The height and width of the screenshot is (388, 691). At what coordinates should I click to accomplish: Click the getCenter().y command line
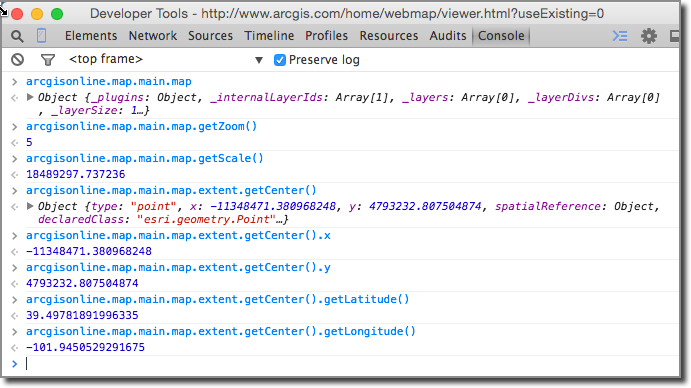pos(178,268)
